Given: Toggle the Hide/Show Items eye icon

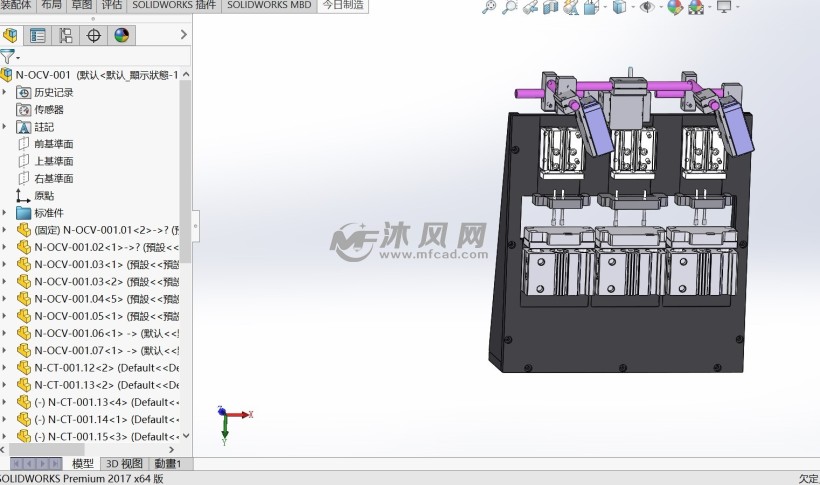Looking at the screenshot, I should tap(646, 8).
